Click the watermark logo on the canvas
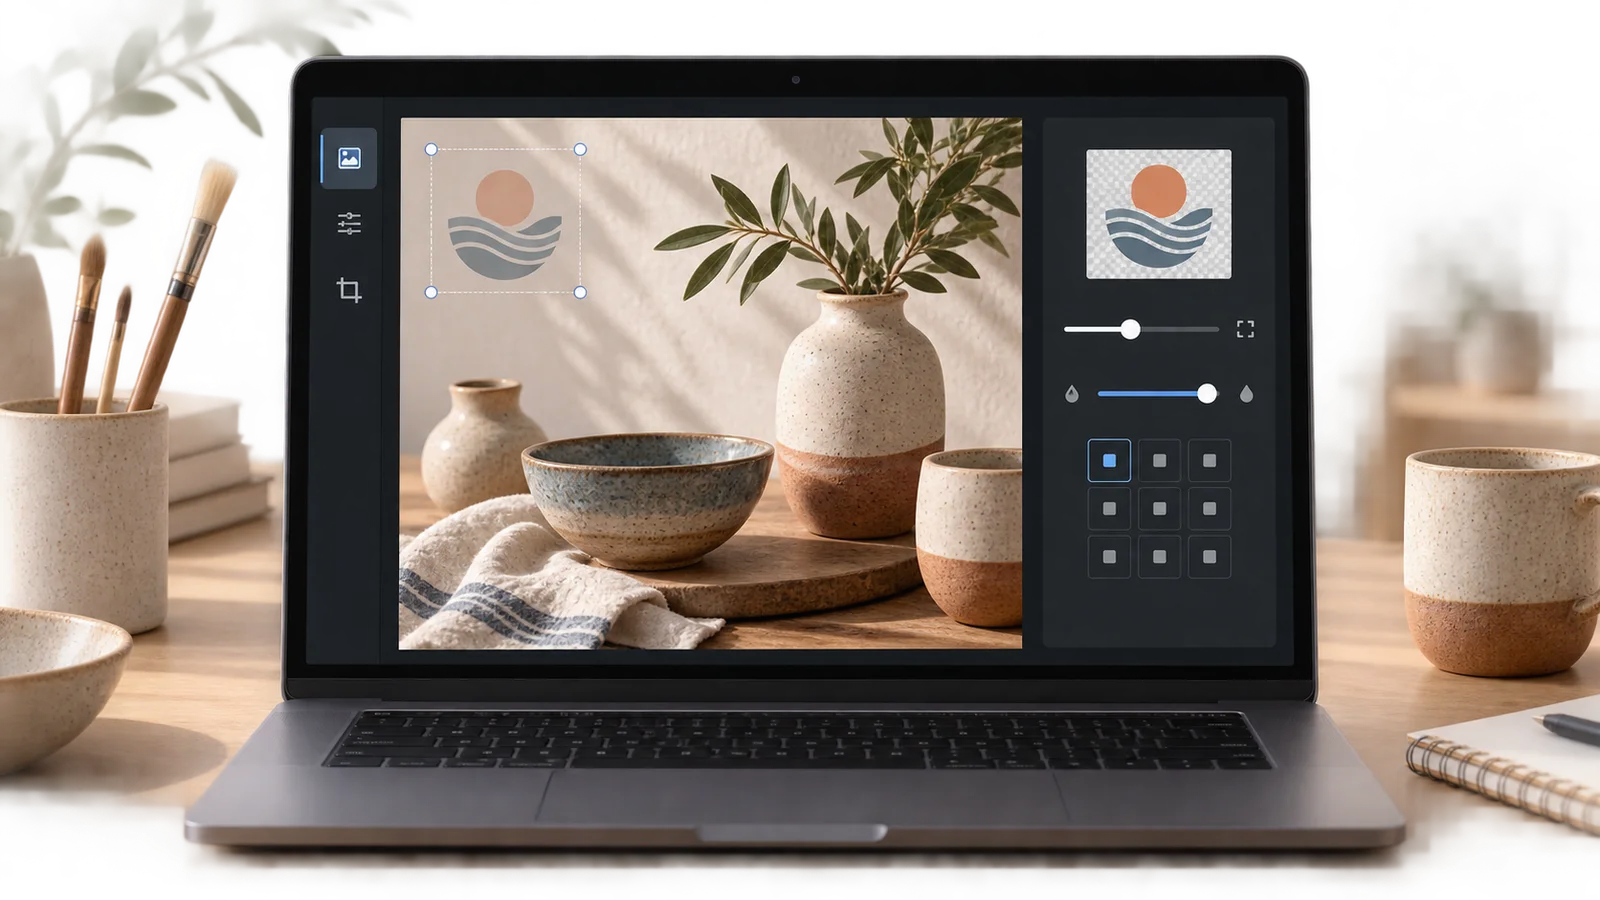Viewport: 1600px width, 900px height. coord(505,224)
